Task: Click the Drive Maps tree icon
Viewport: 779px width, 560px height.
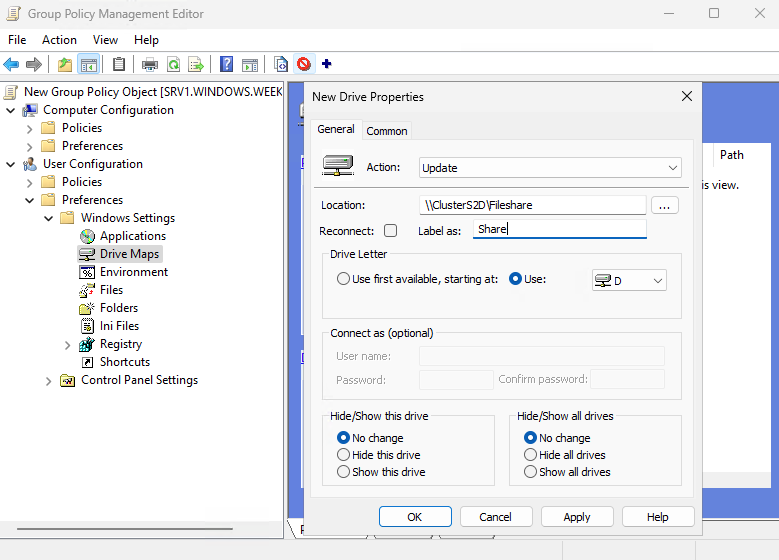Action: [x=87, y=254]
